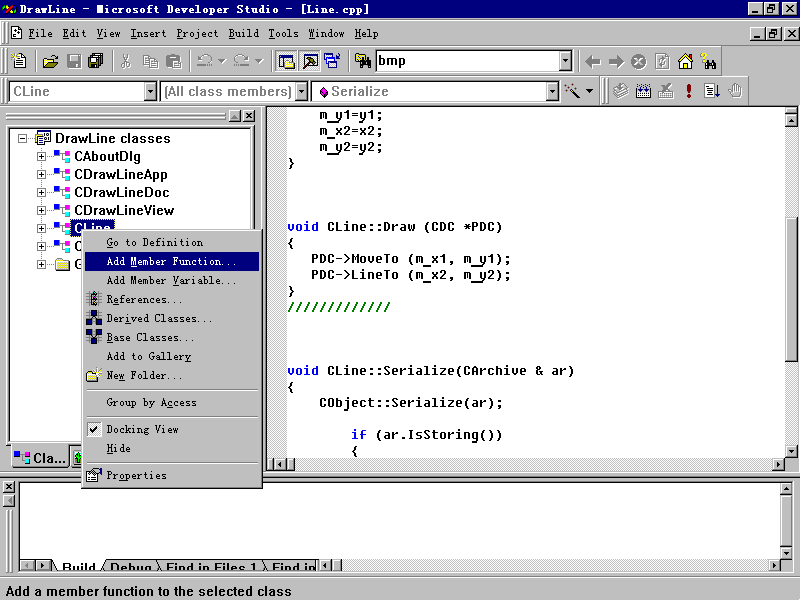
Task: Cut selection using the scissors icon
Action: tap(126, 62)
